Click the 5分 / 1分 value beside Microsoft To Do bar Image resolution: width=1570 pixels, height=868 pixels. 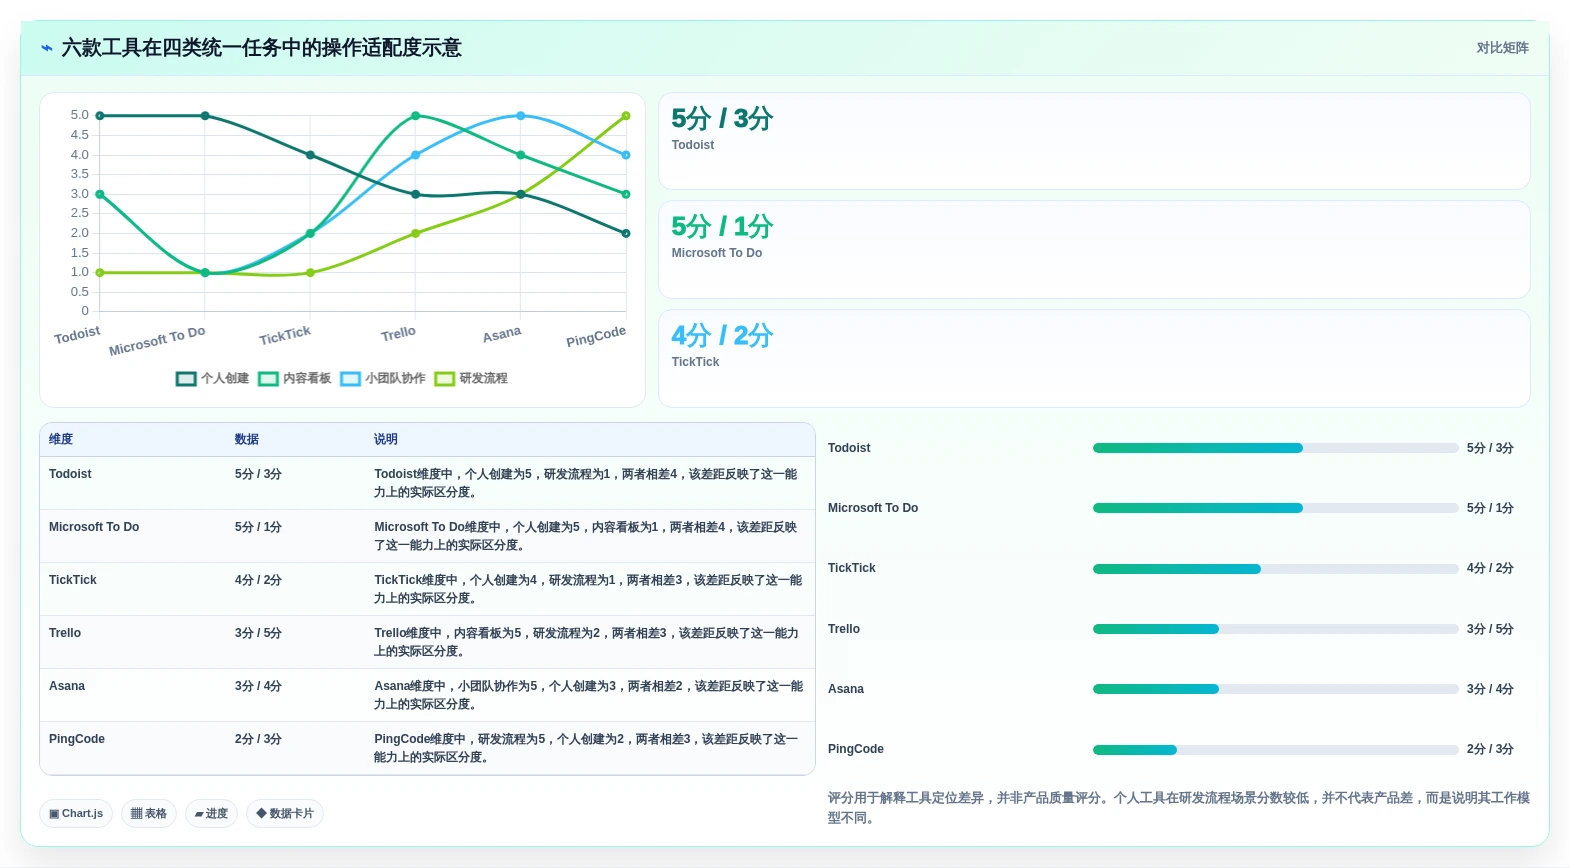[x=1490, y=508]
